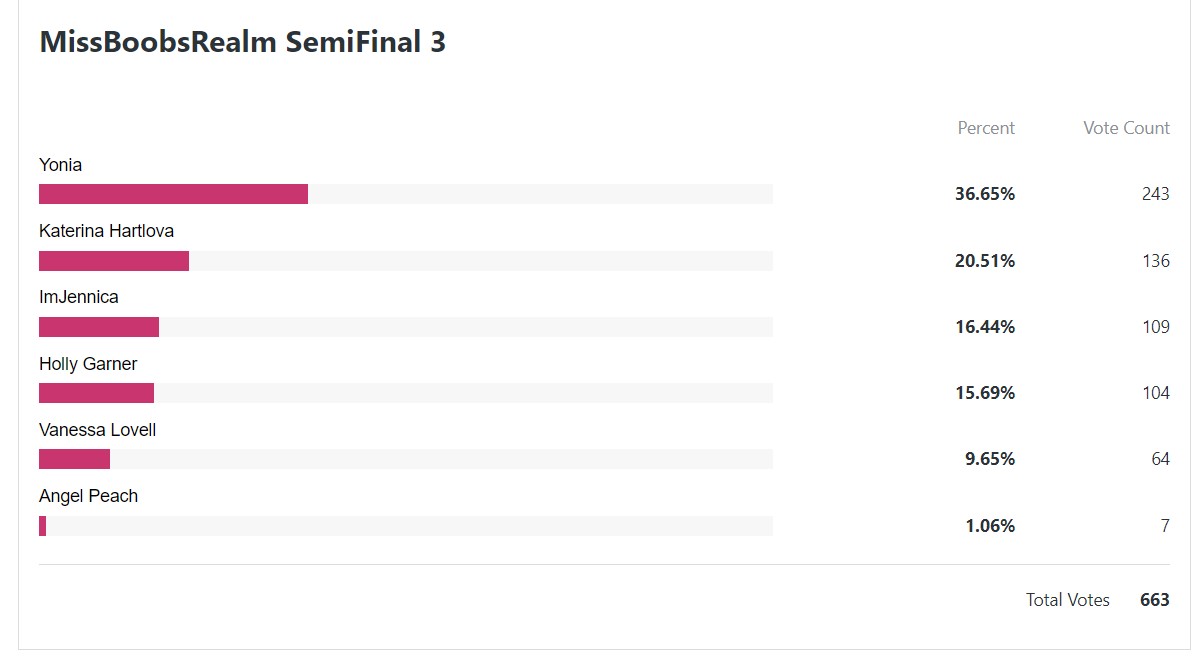Viewport: 1201px width, 663px height.
Task: Select the Vanessa Lovell result bar
Action: click(x=406, y=459)
